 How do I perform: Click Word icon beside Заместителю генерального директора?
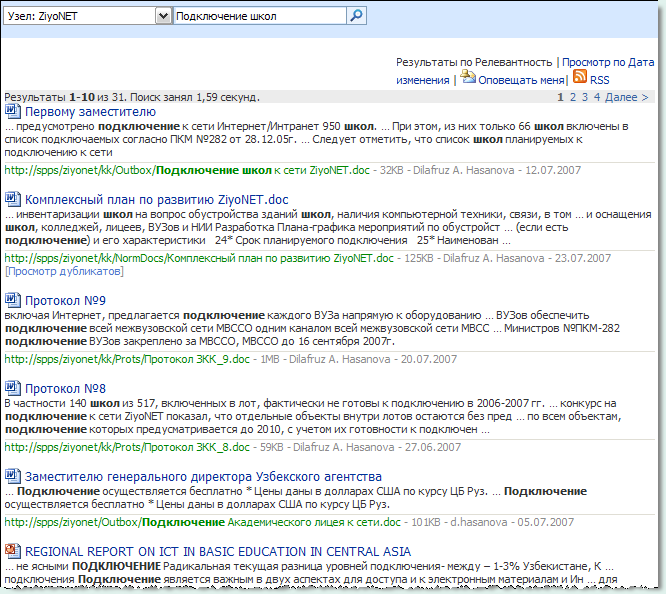tap(12, 476)
